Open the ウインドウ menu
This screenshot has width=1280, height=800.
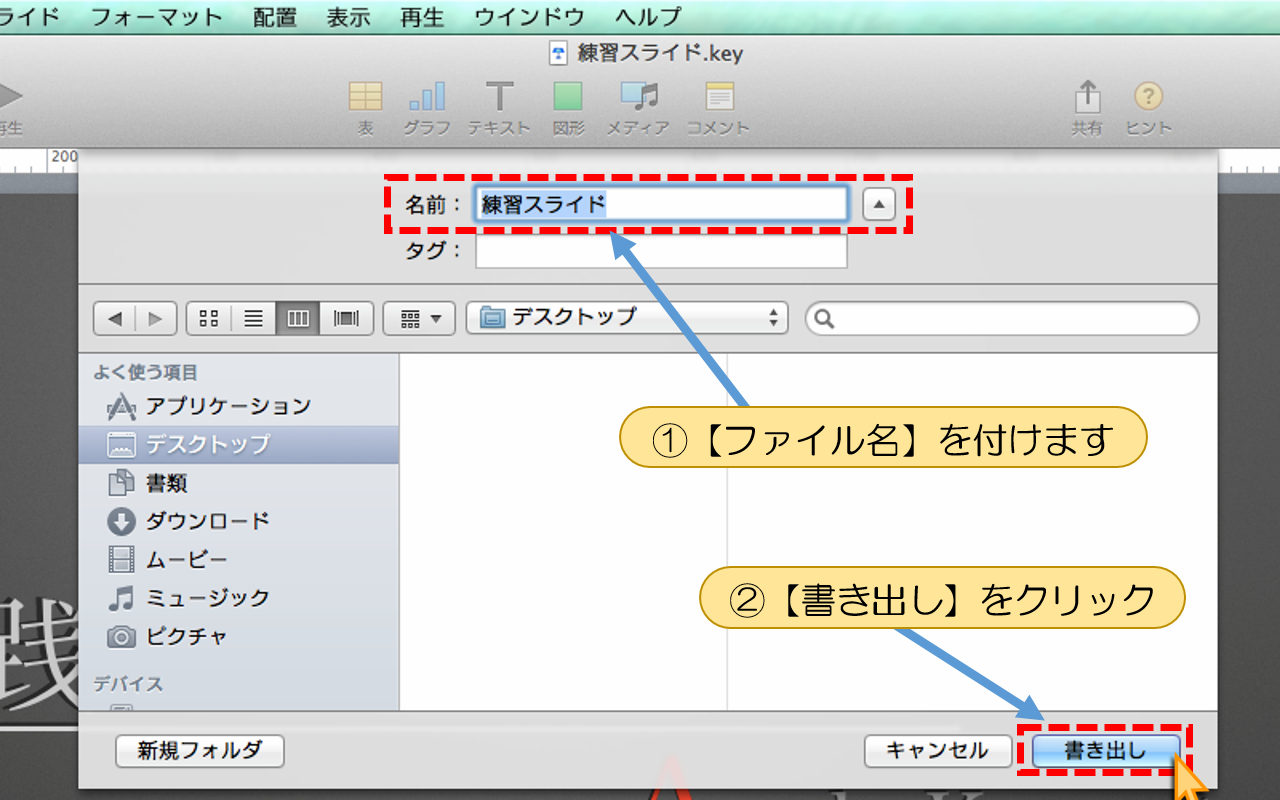[x=529, y=16]
